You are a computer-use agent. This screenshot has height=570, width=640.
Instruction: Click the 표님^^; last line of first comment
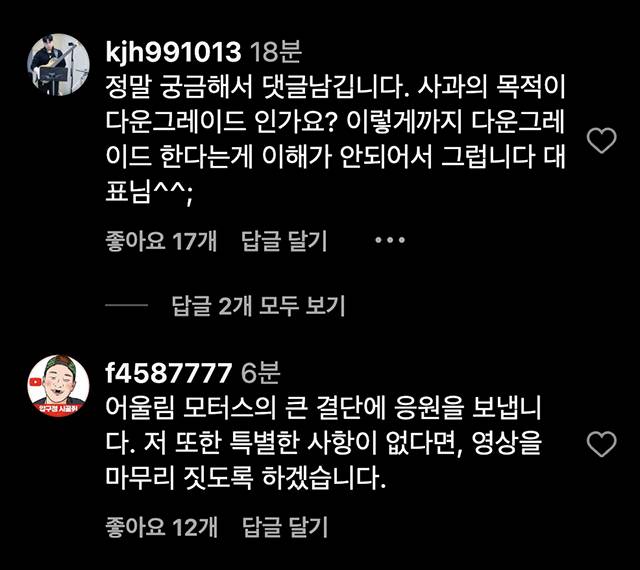click(149, 192)
